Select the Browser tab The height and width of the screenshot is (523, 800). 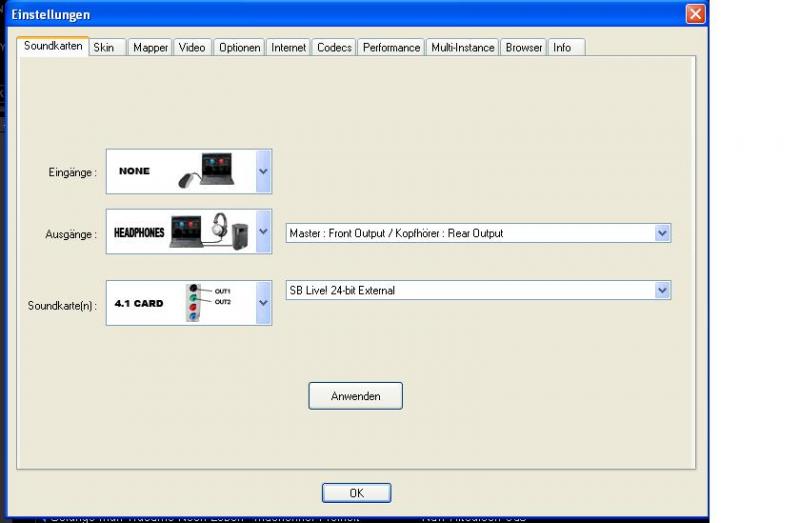[x=523, y=47]
